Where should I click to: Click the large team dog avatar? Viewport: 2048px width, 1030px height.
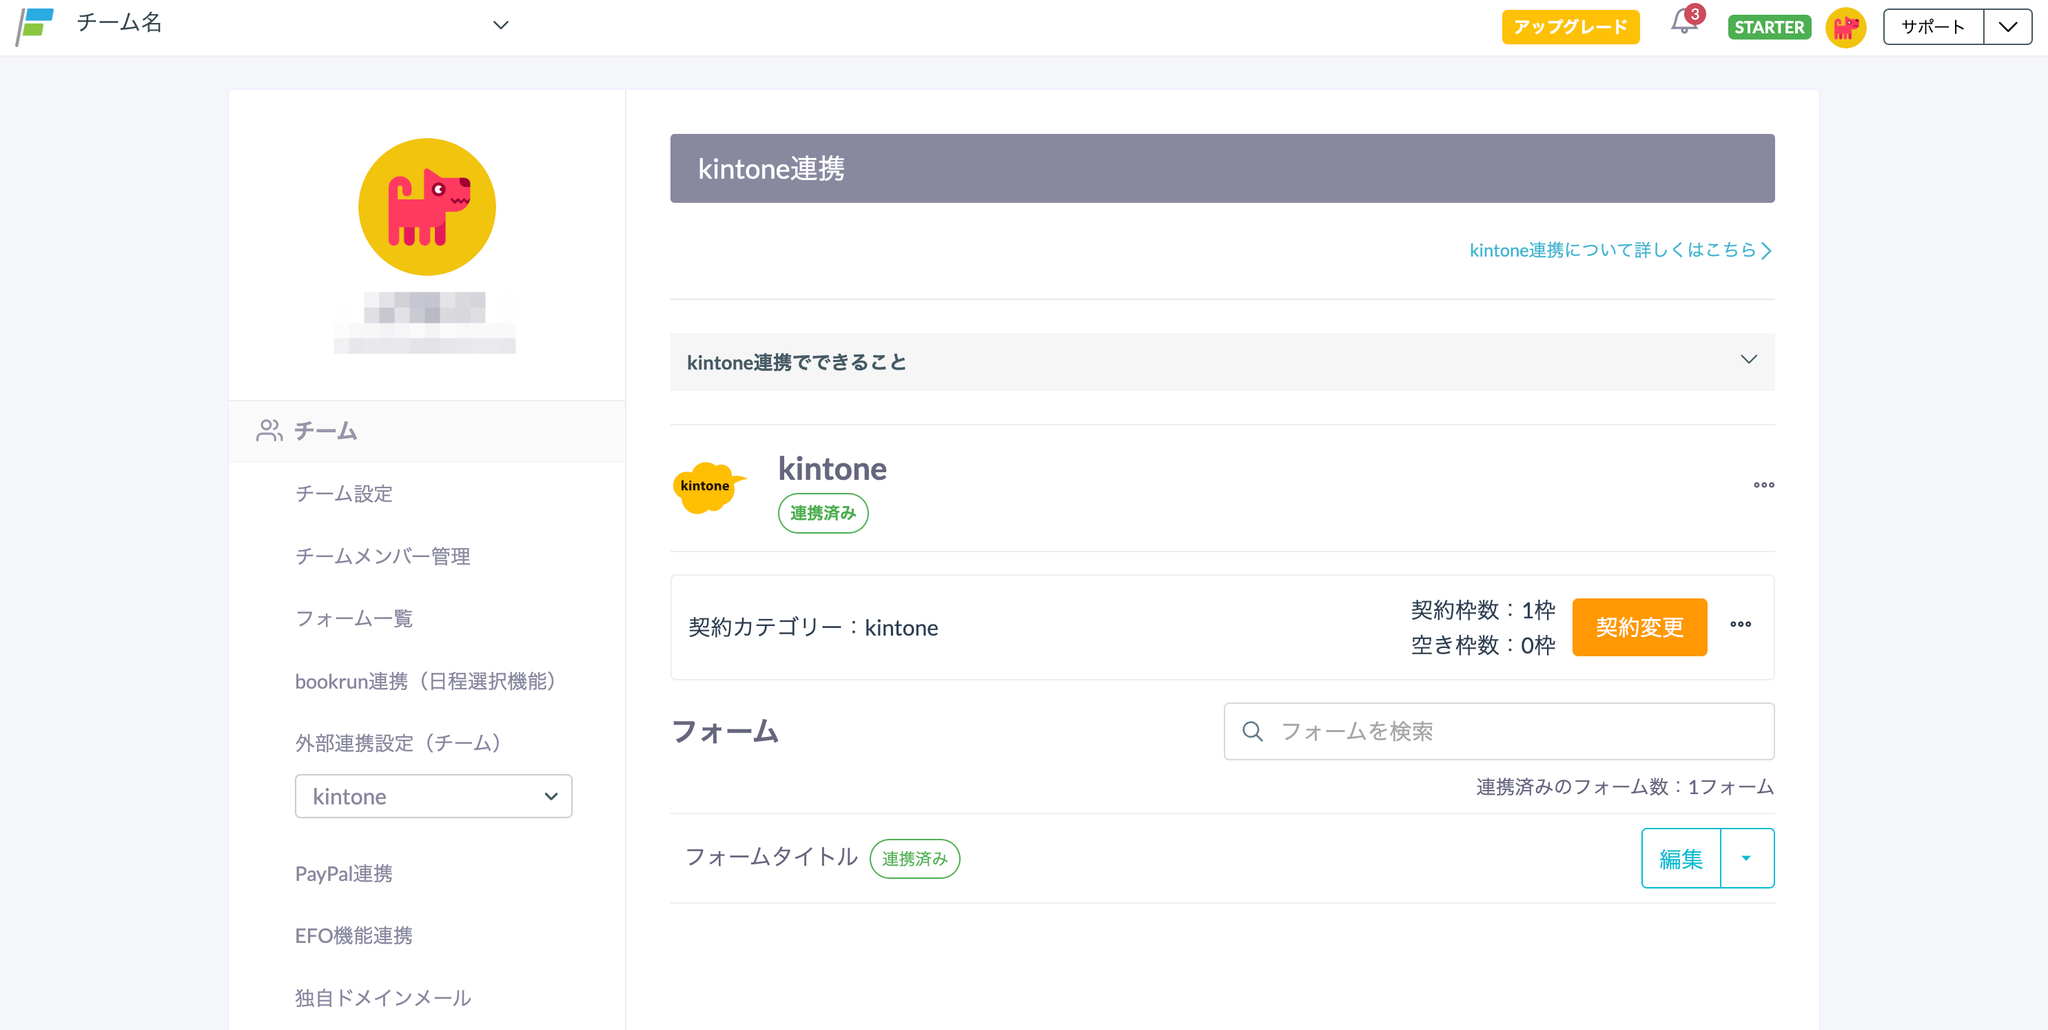click(x=427, y=207)
